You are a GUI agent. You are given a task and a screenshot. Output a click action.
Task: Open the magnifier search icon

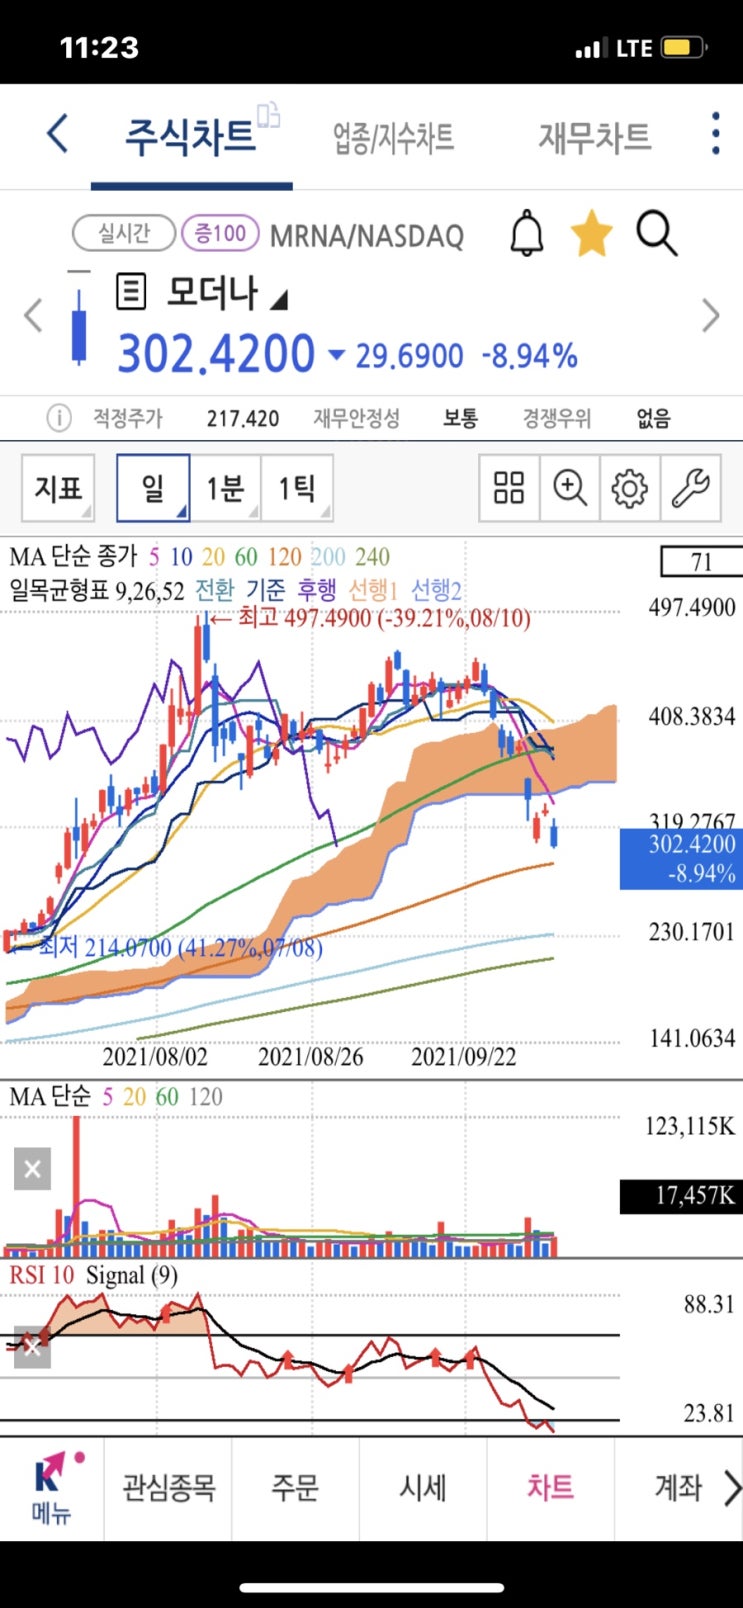coord(657,234)
